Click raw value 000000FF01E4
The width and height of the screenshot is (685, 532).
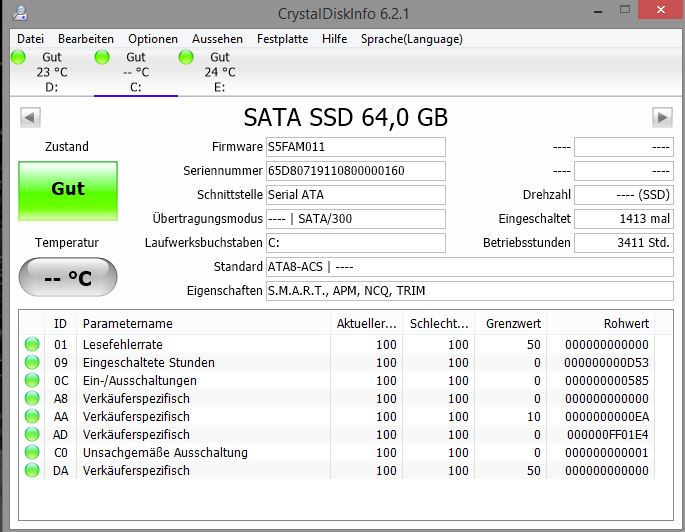tap(608, 435)
